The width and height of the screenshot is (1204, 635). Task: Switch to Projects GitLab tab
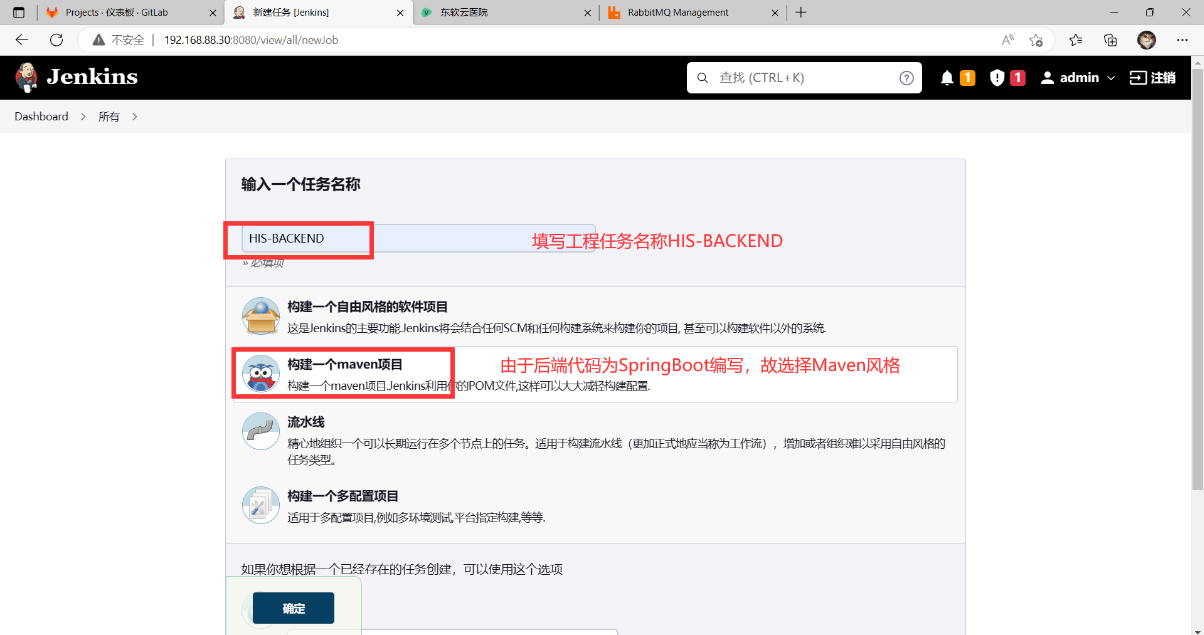(x=130, y=13)
